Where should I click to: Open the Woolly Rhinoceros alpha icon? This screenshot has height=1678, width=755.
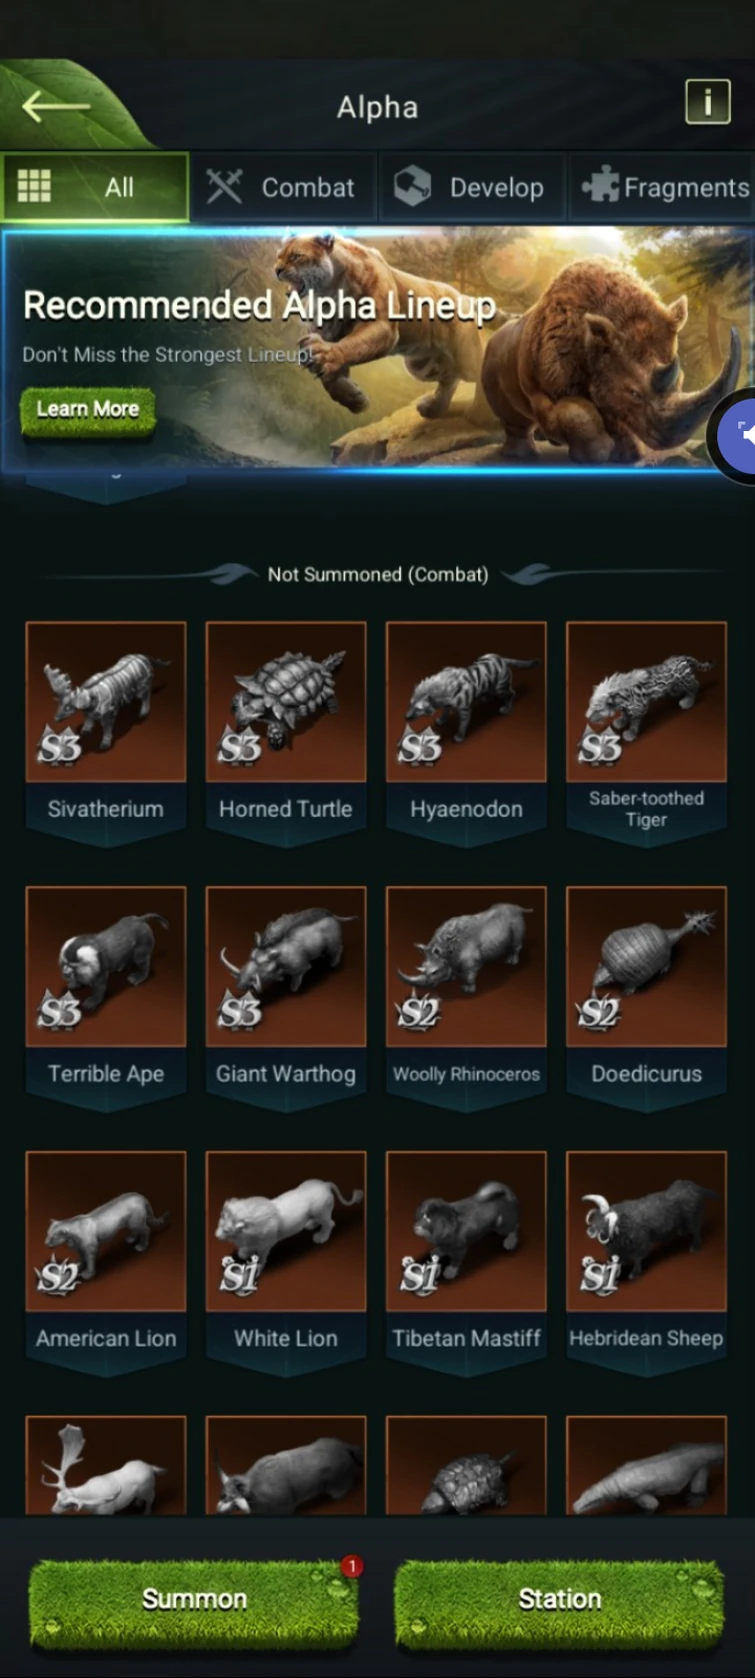[466, 967]
